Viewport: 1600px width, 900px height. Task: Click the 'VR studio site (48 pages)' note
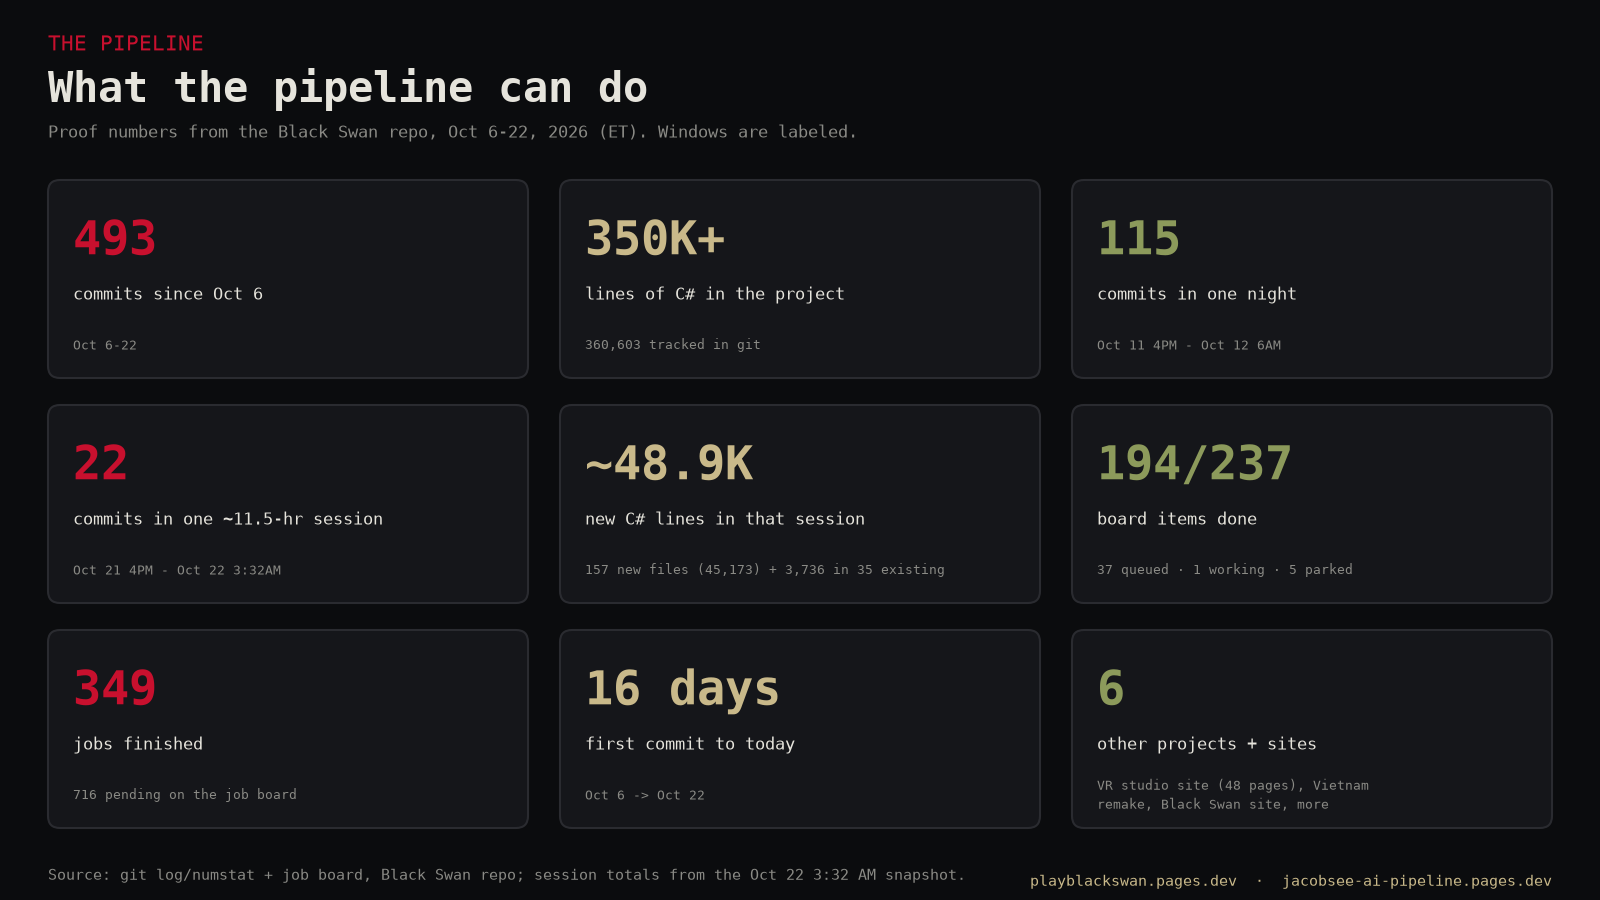coord(1233,795)
